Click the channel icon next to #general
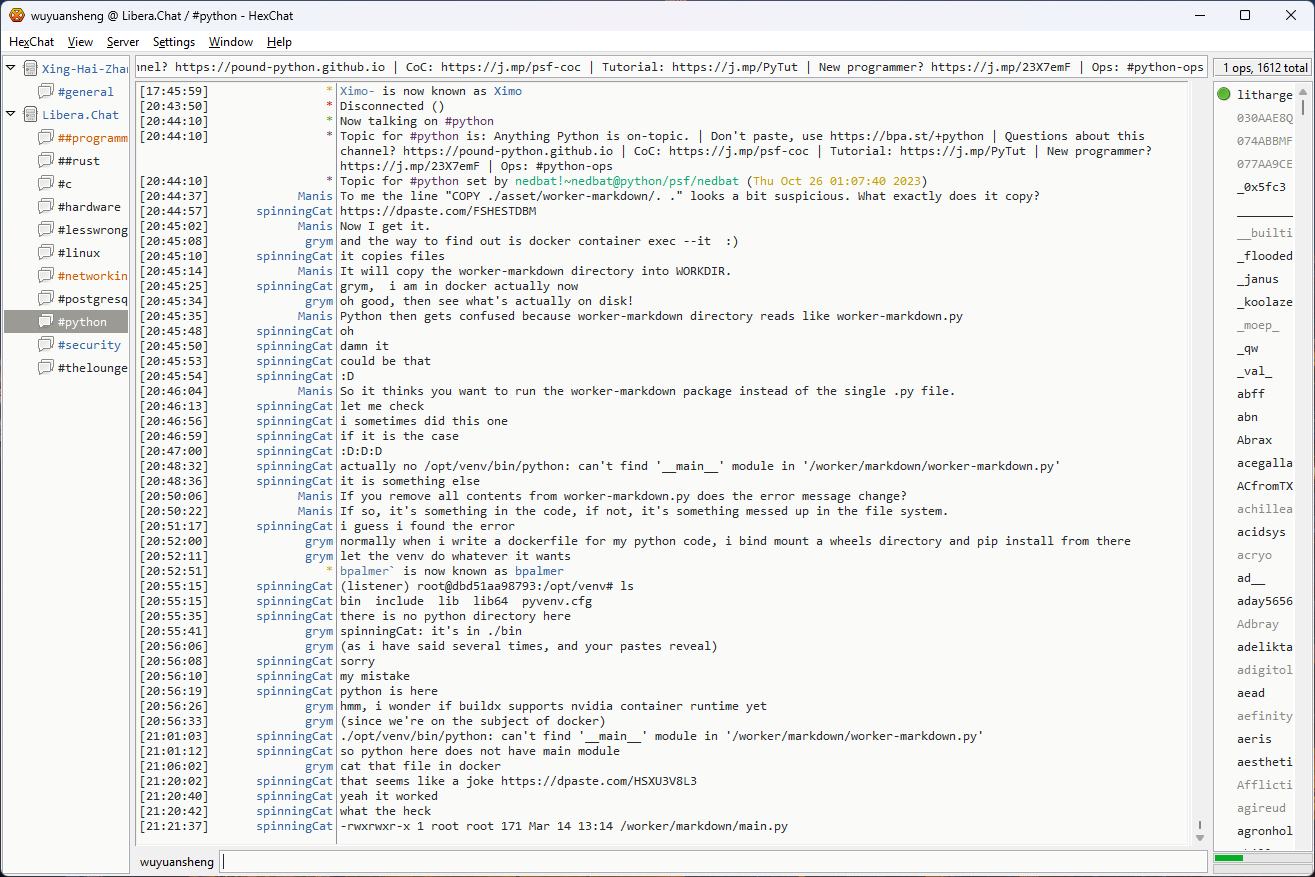Image resolution: width=1315 pixels, height=877 pixels. [46, 92]
